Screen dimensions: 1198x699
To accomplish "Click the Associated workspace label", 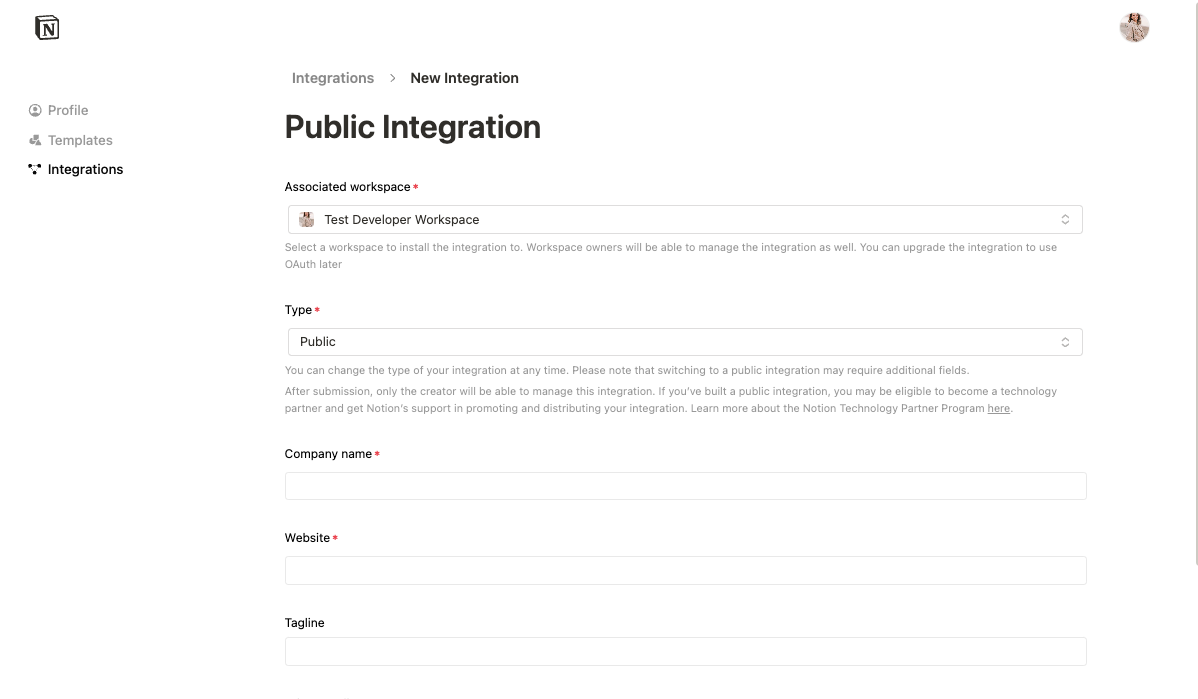I will (348, 187).
